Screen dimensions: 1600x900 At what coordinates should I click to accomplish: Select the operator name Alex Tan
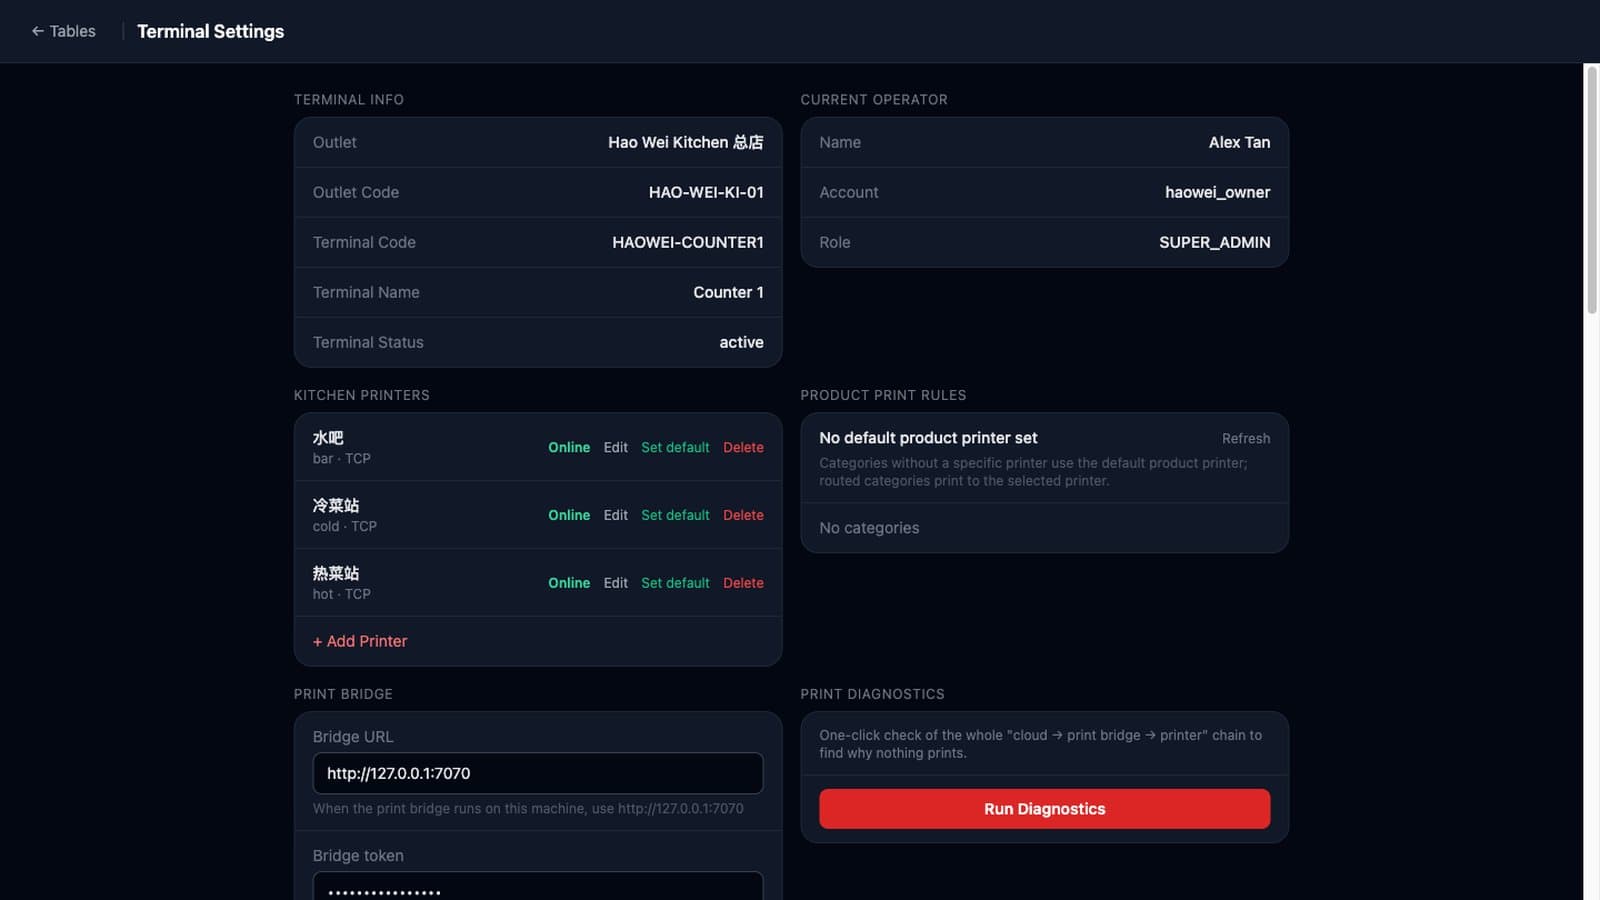pyautogui.click(x=1239, y=142)
